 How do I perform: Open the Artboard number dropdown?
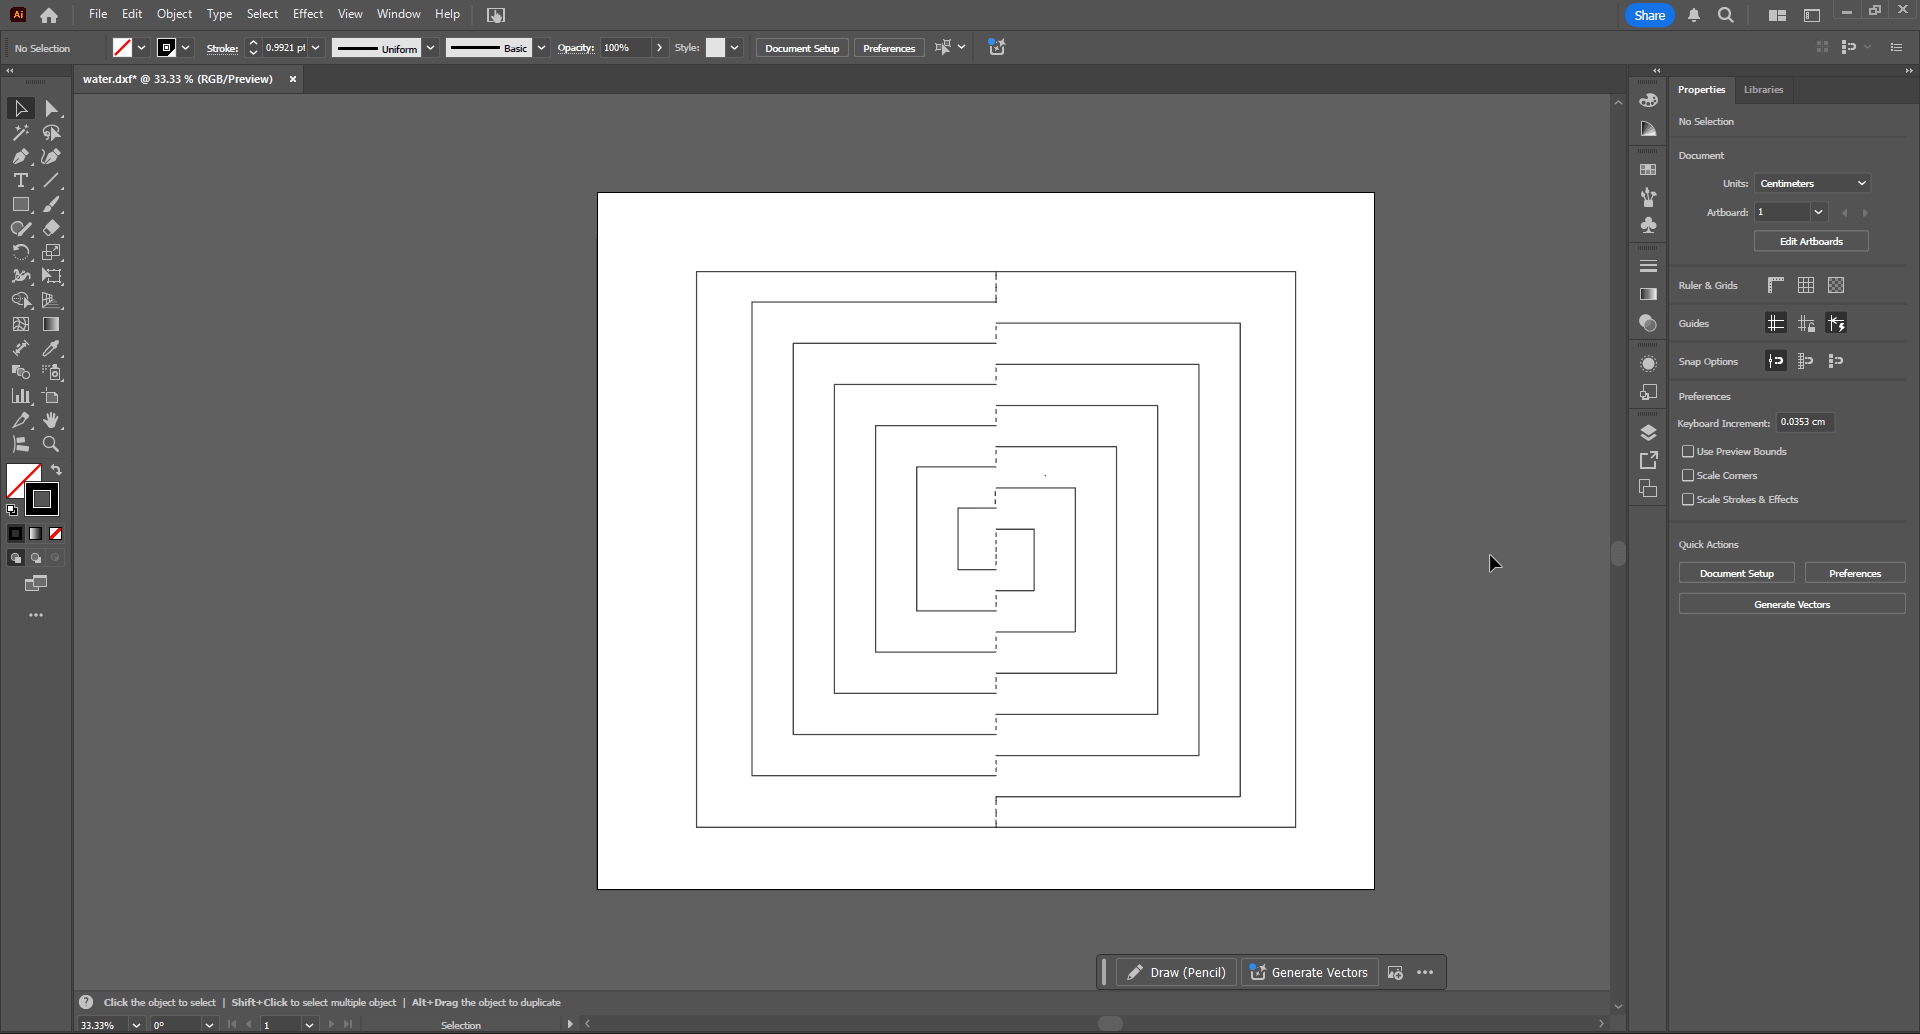pyautogui.click(x=1818, y=212)
